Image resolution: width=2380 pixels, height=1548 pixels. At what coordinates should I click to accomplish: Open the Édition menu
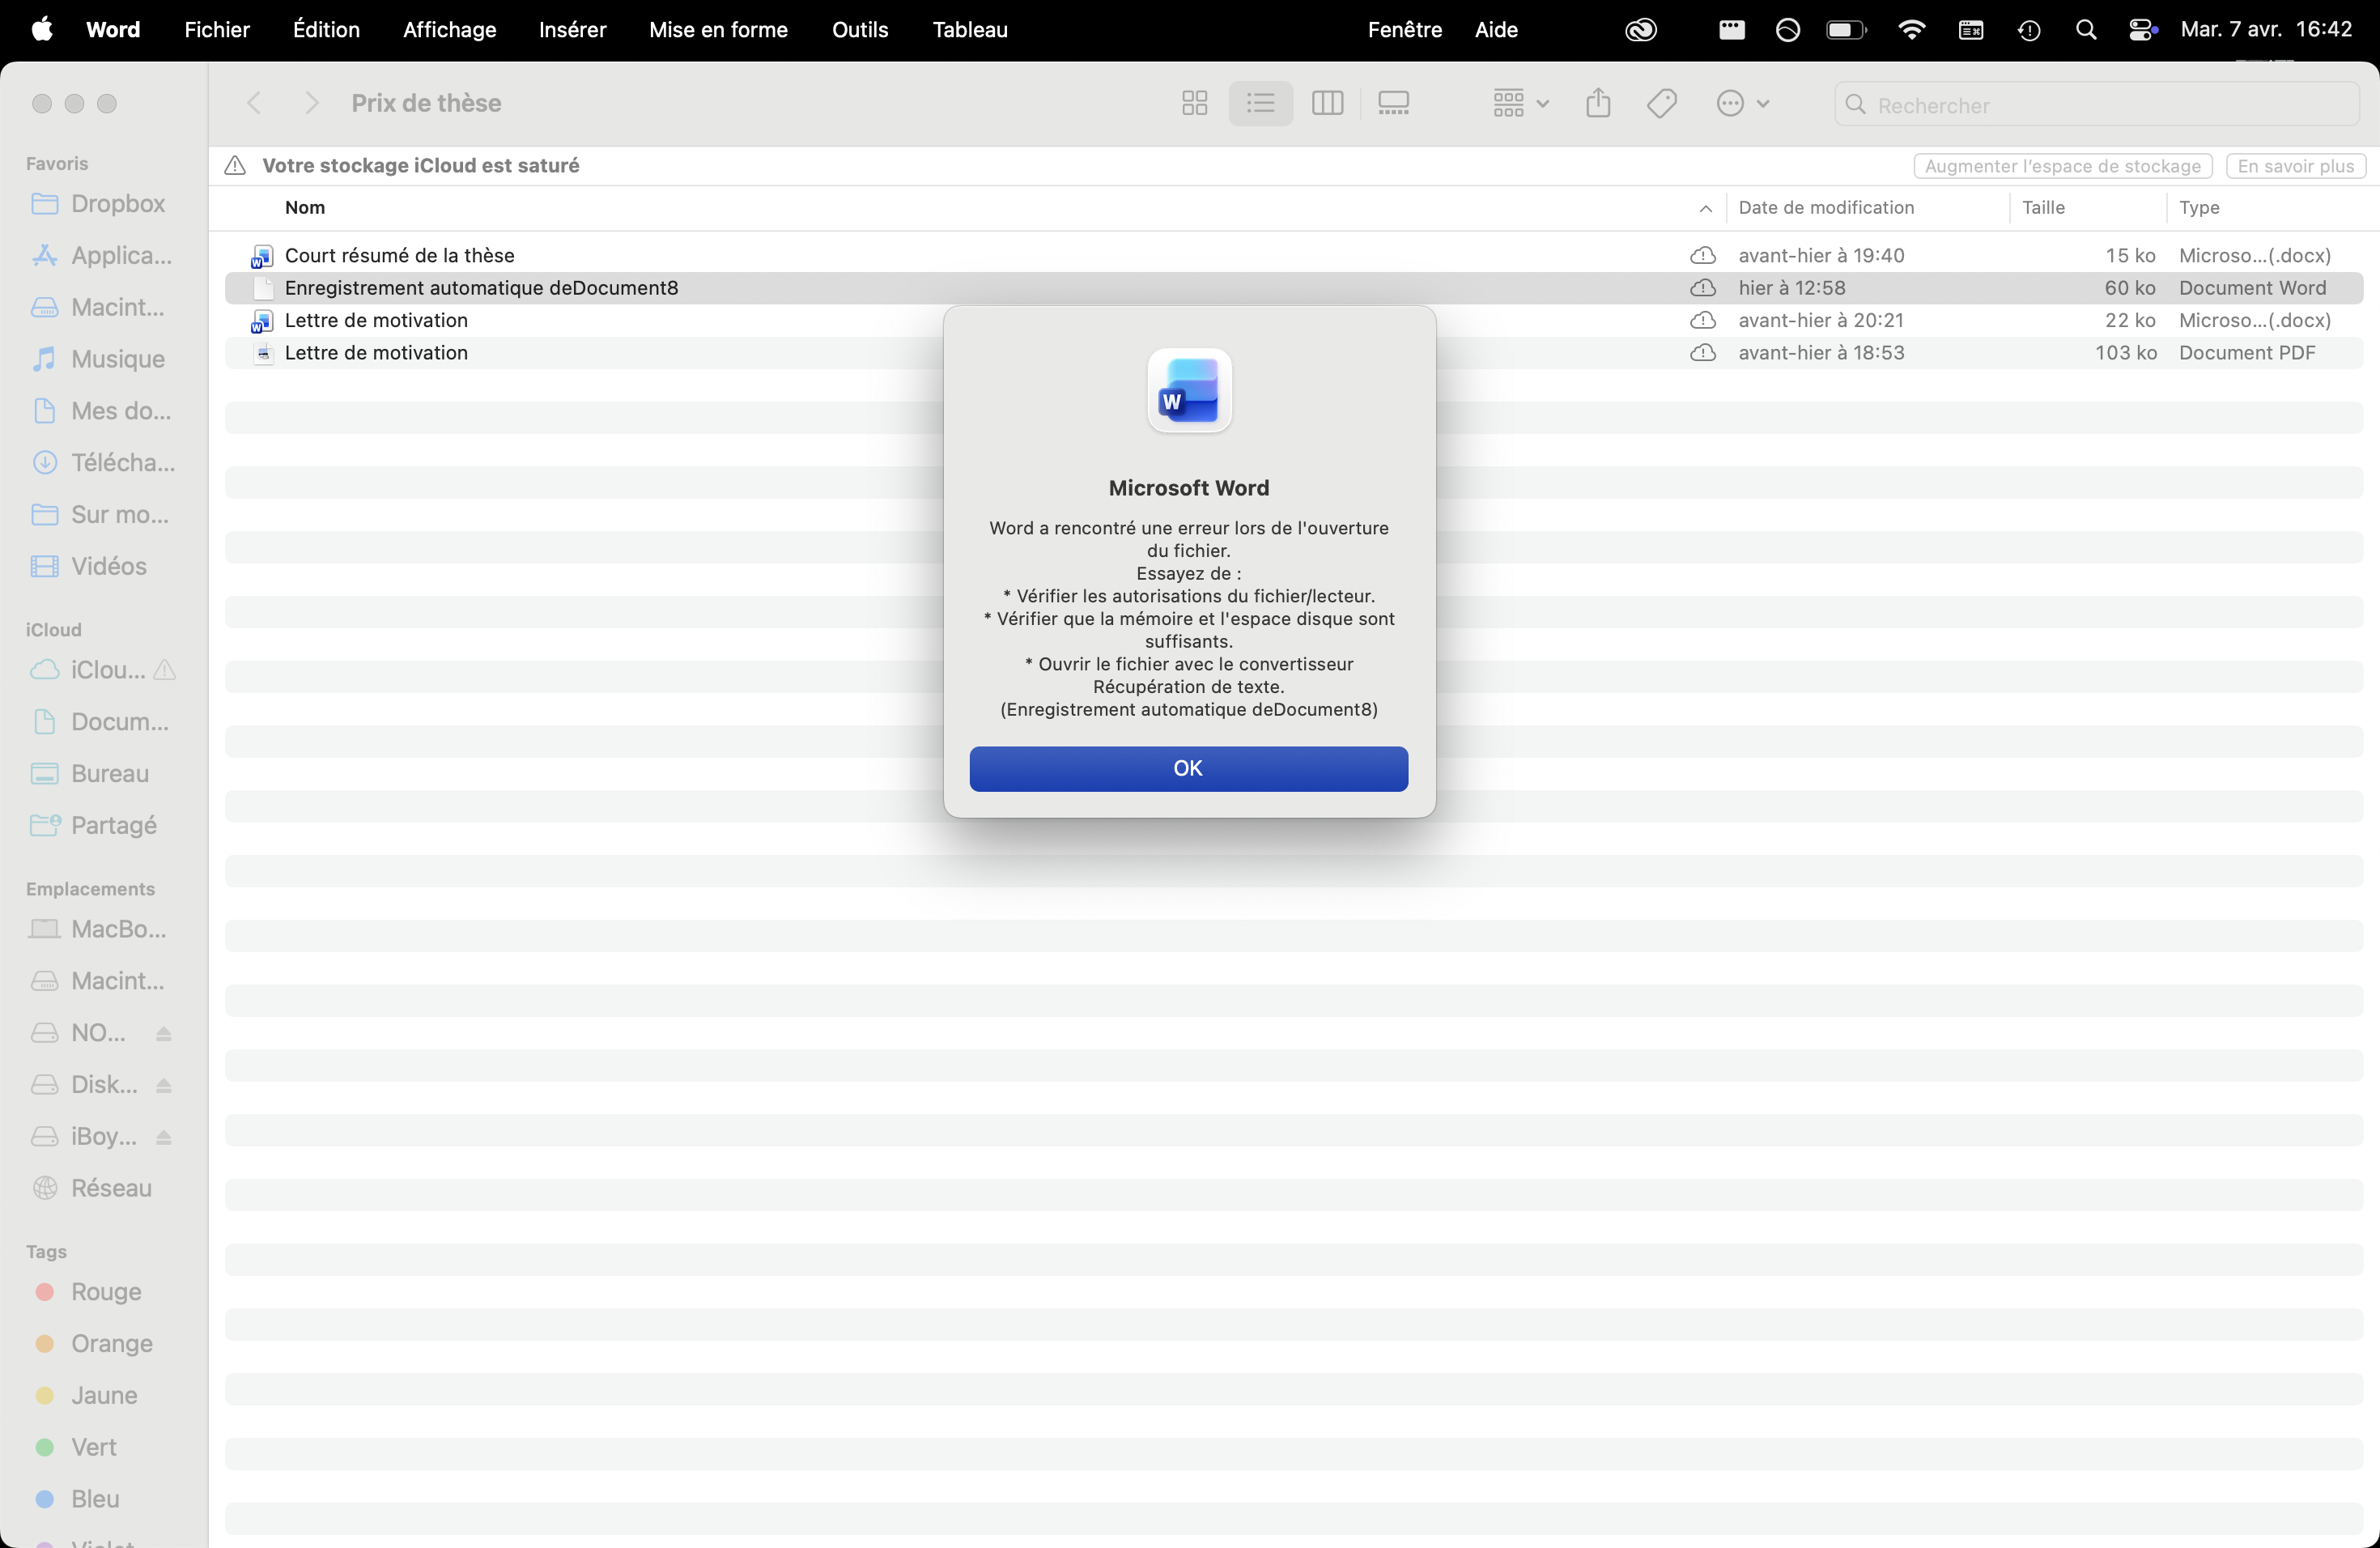(x=326, y=30)
